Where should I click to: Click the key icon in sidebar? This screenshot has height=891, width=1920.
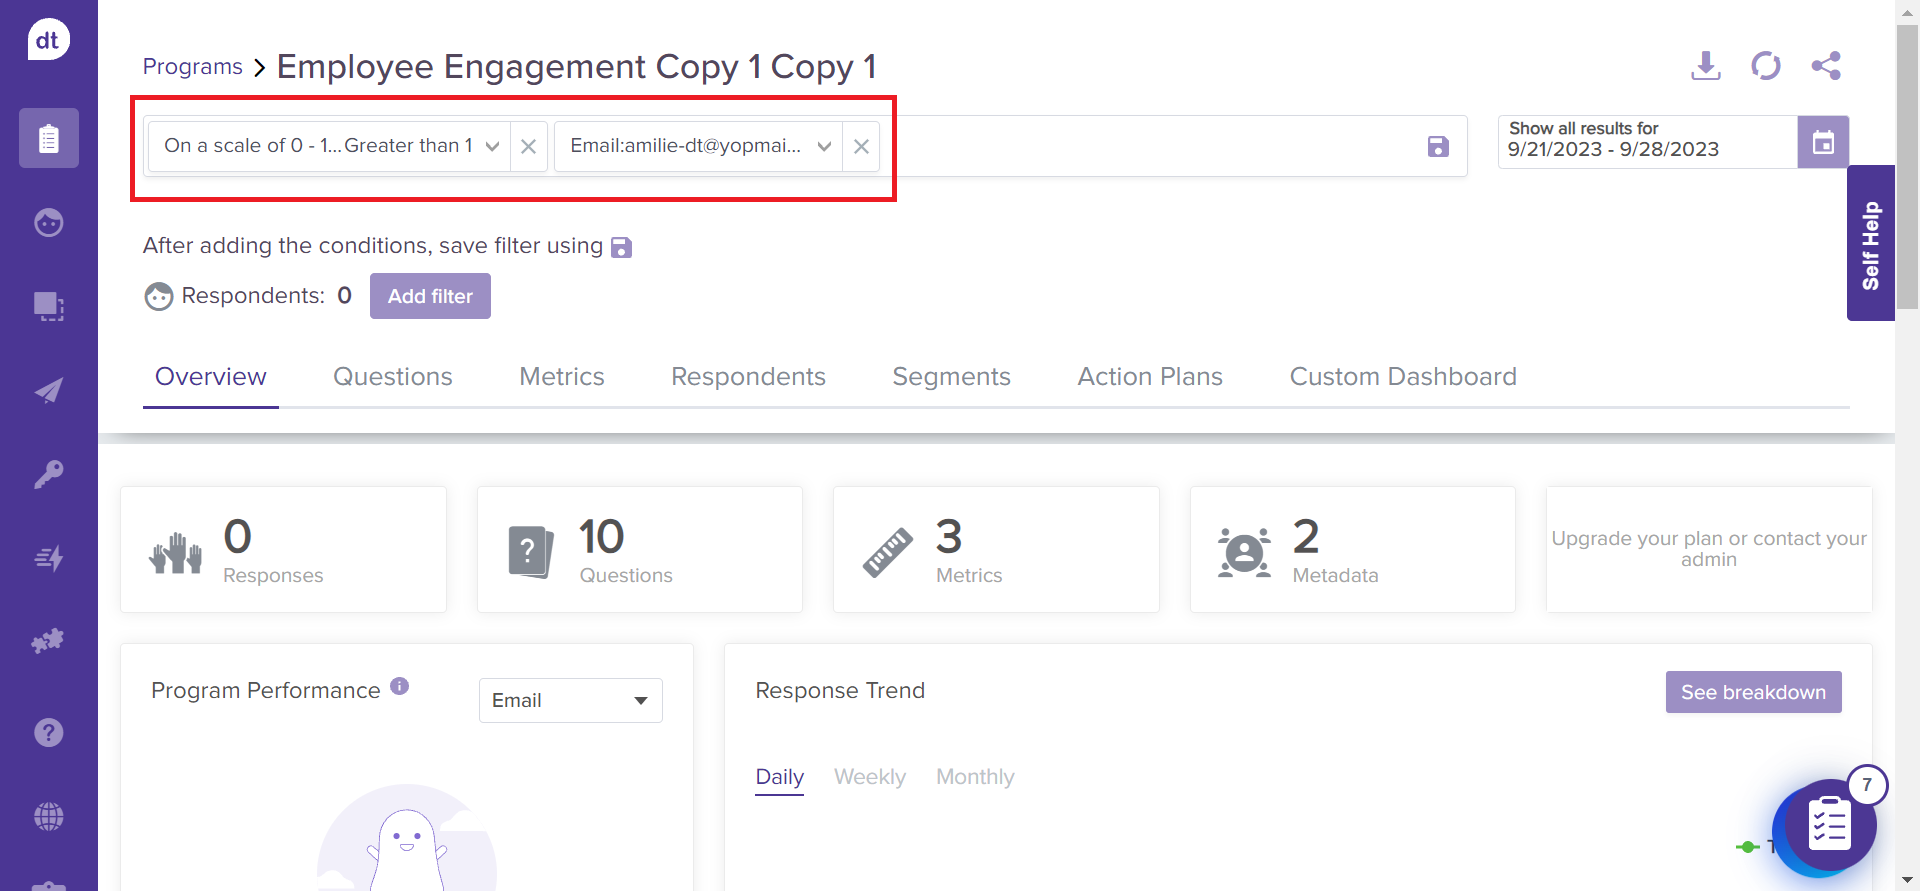pos(48,473)
